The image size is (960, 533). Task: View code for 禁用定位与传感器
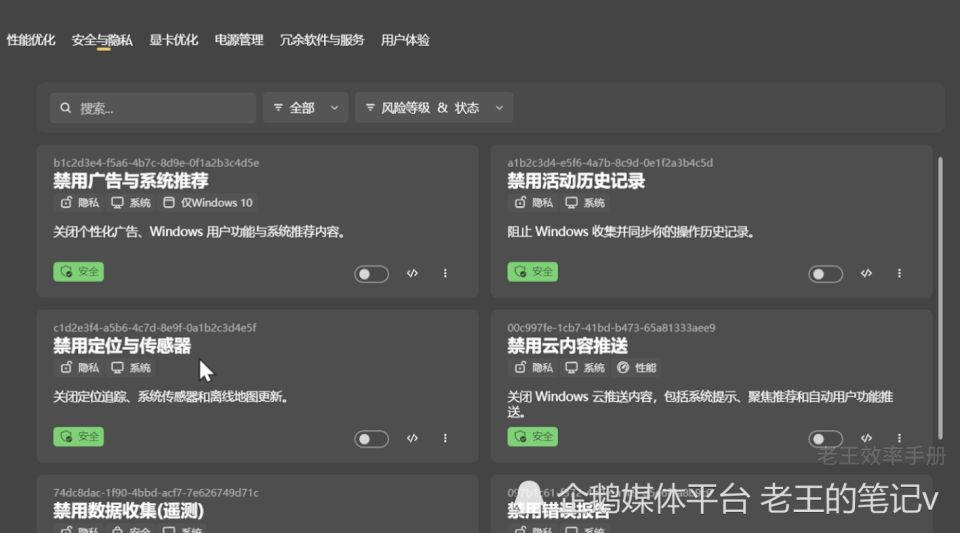[412, 438]
